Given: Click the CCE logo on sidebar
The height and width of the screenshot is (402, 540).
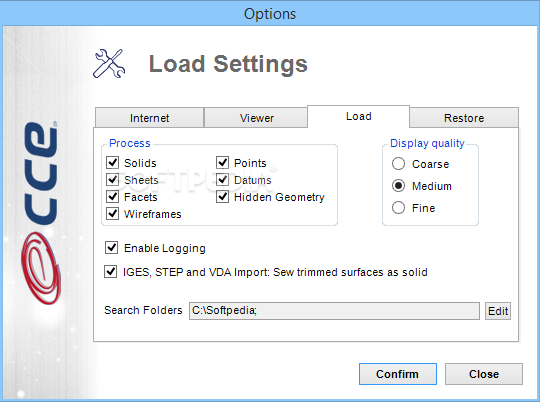Looking at the screenshot, I should pyautogui.click(x=41, y=213).
